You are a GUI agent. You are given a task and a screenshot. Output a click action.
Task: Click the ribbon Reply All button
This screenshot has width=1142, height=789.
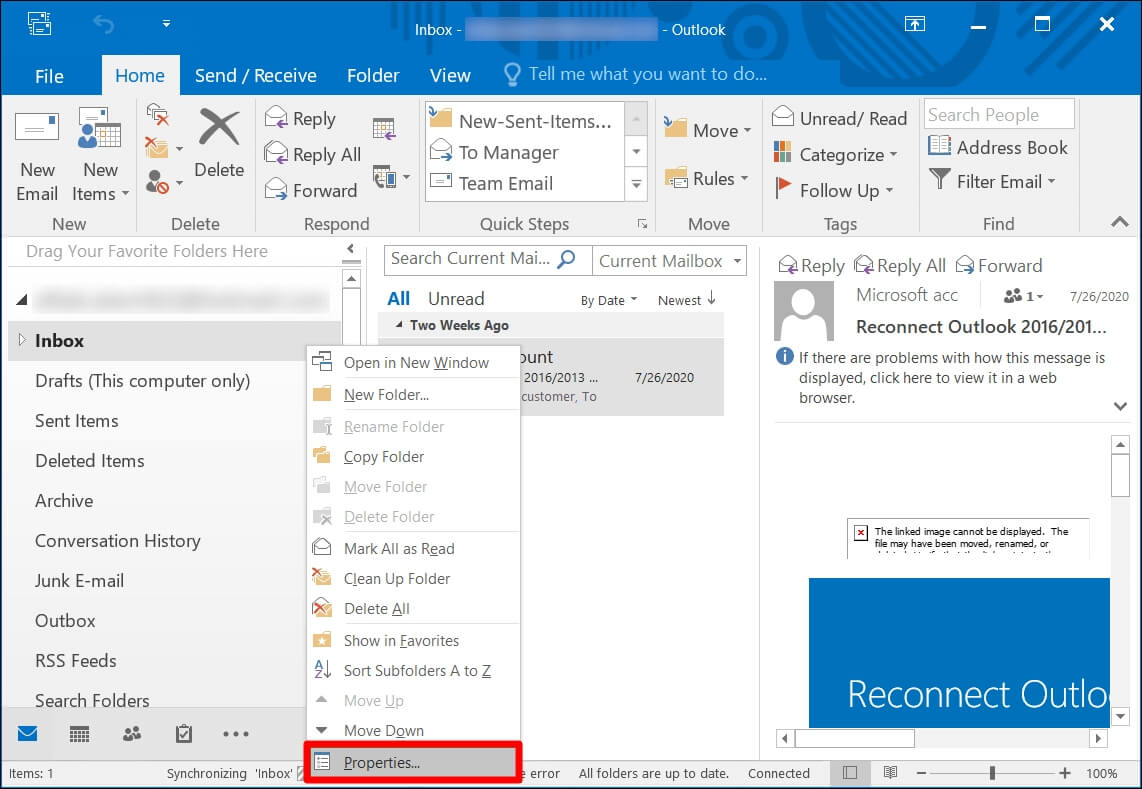tap(312, 154)
